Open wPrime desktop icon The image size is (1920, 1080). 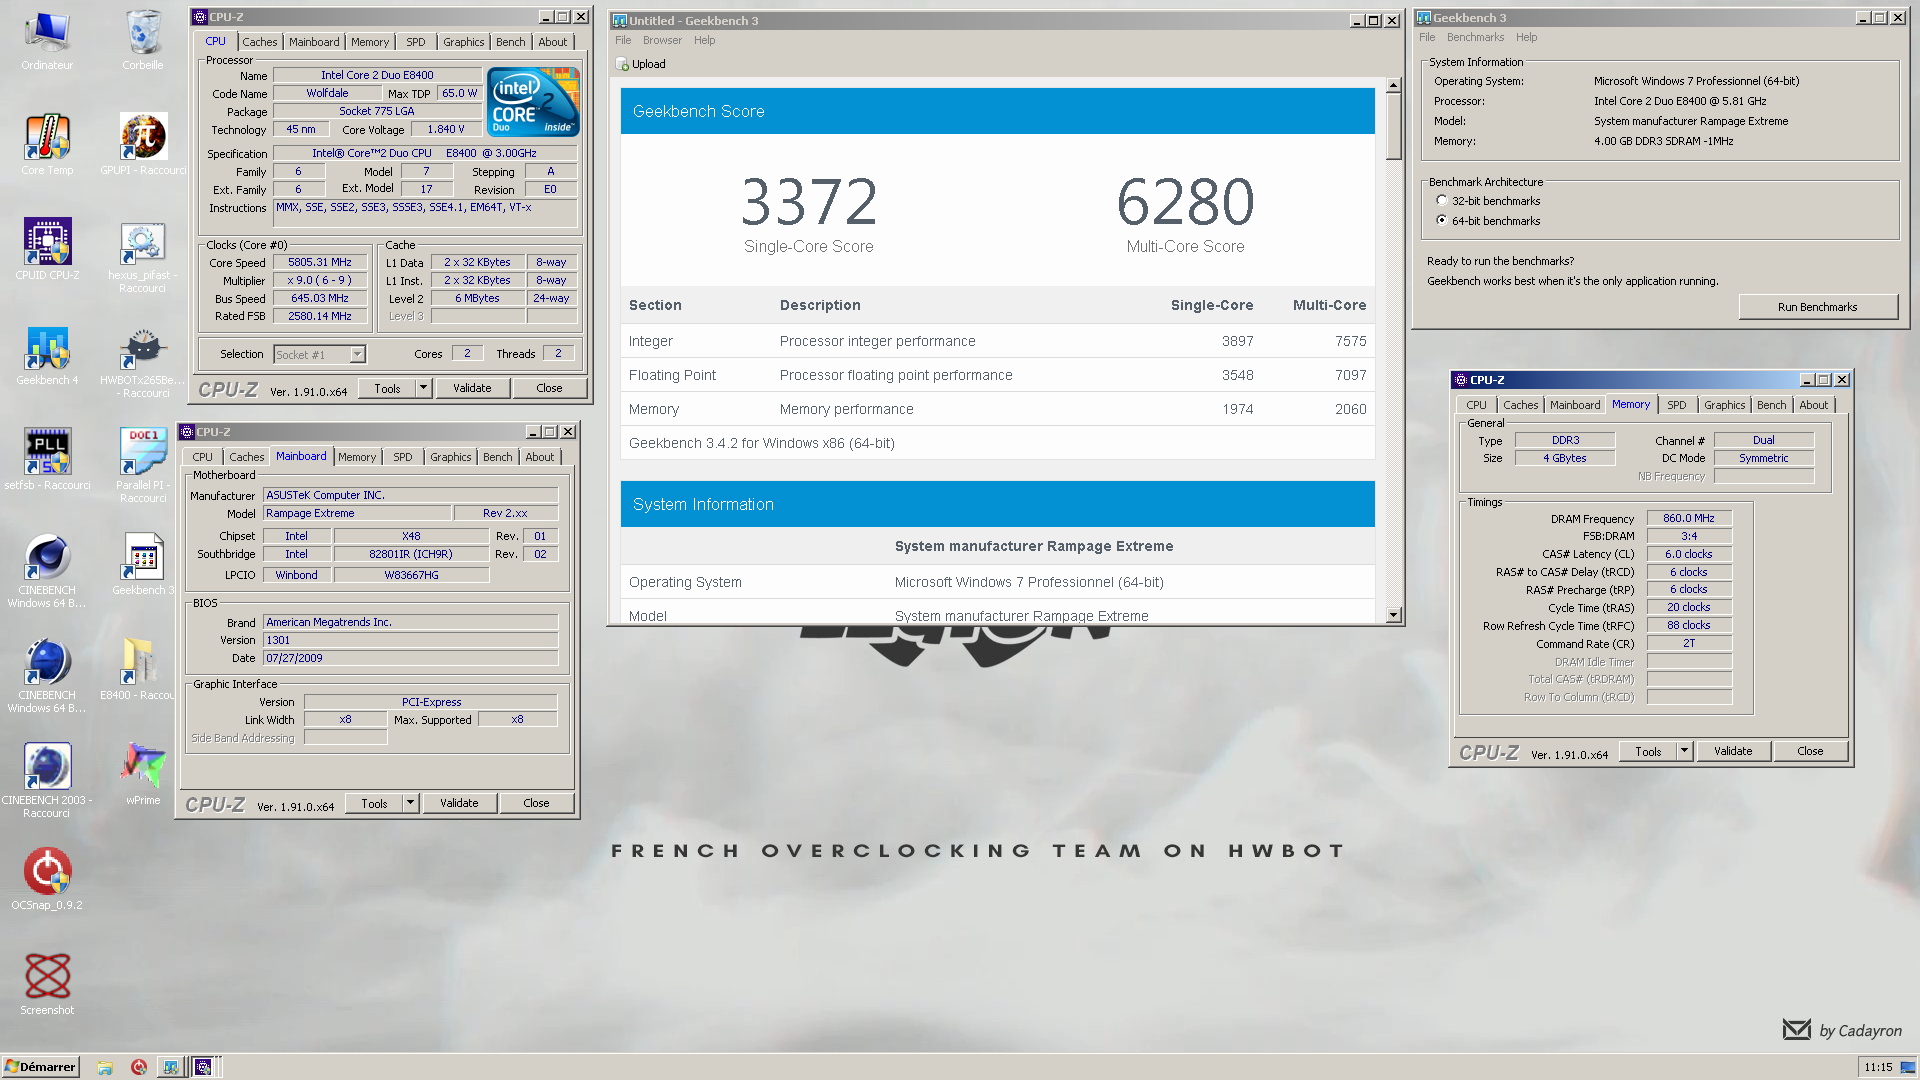[x=143, y=775]
